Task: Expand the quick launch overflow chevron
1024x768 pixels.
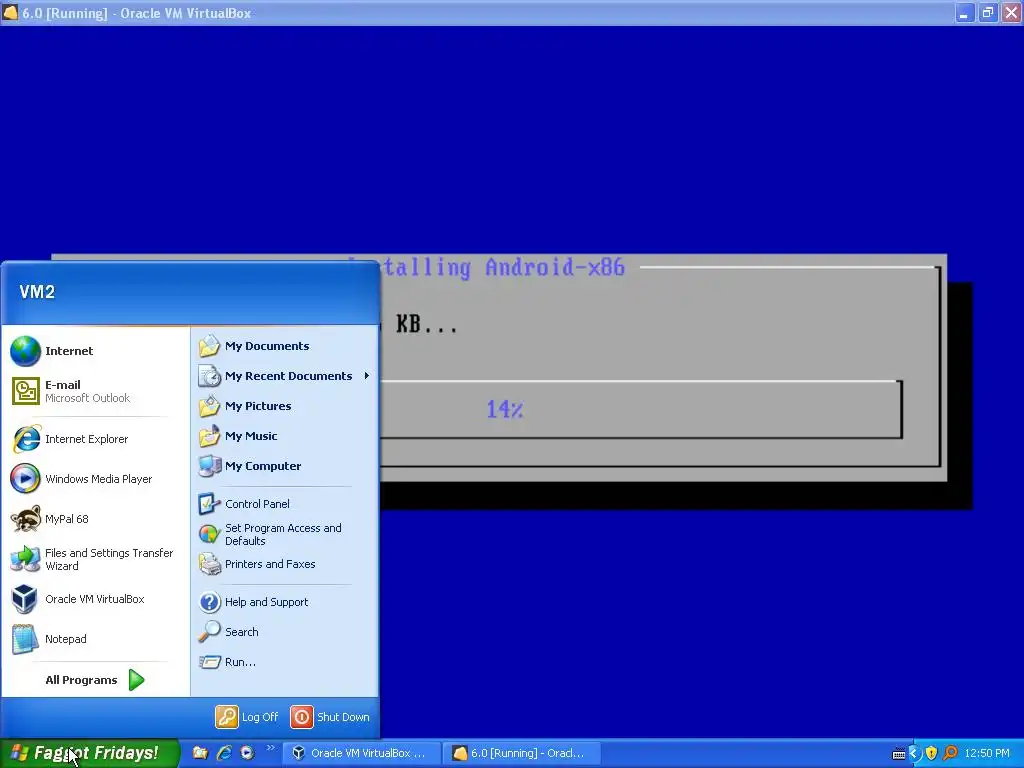Action: tap(270, 748)
